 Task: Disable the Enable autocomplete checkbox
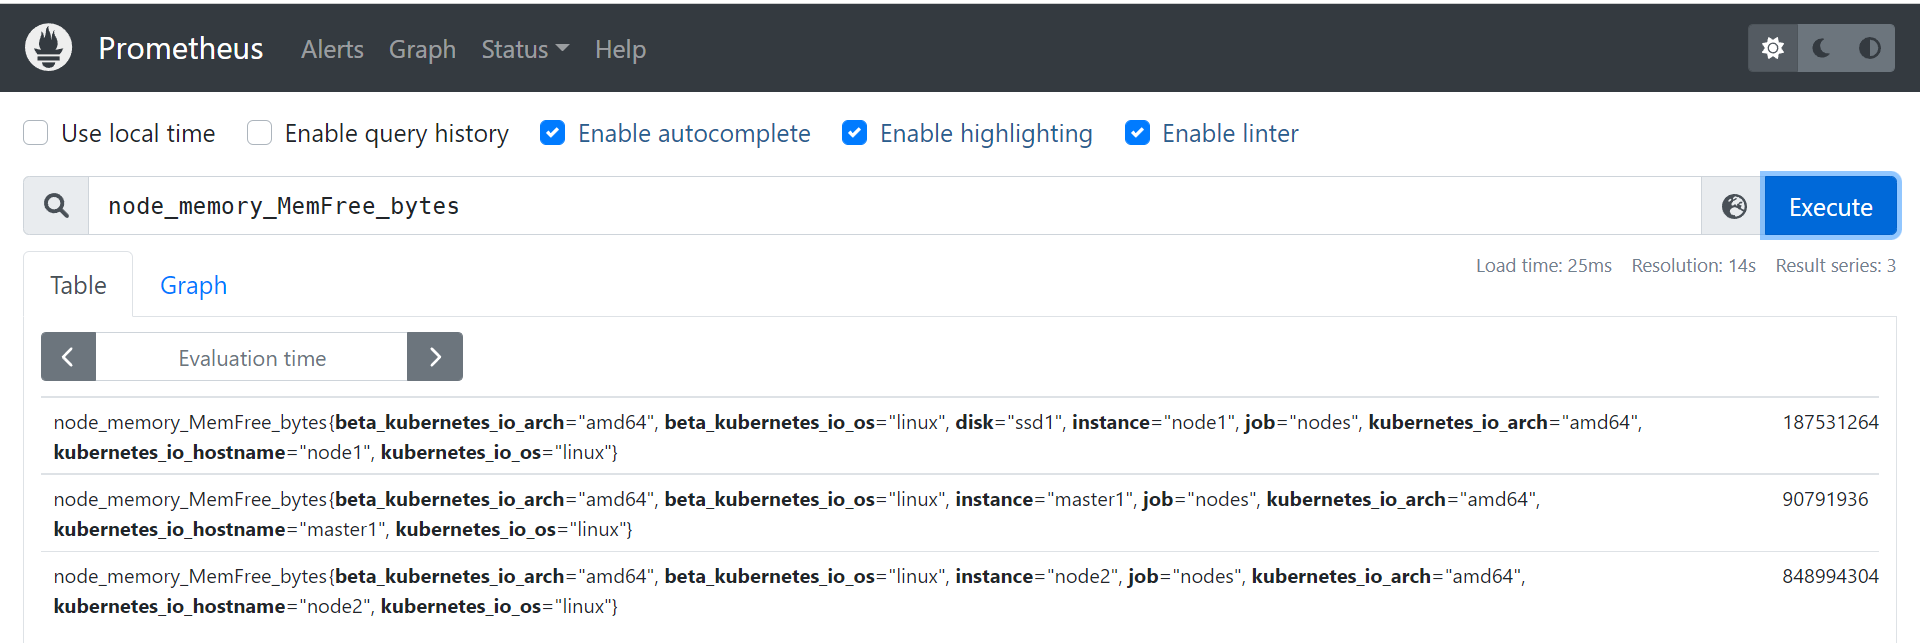click(x=552, y=133)
